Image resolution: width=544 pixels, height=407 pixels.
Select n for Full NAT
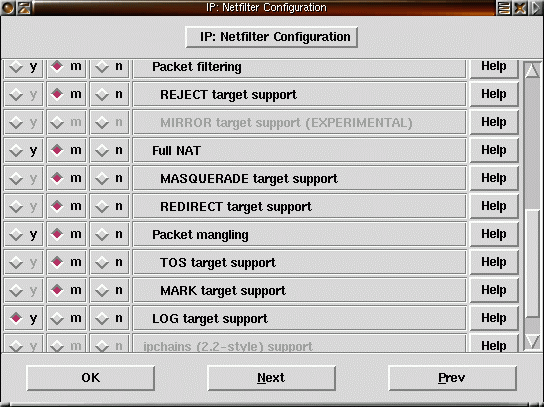click(110, 150)
